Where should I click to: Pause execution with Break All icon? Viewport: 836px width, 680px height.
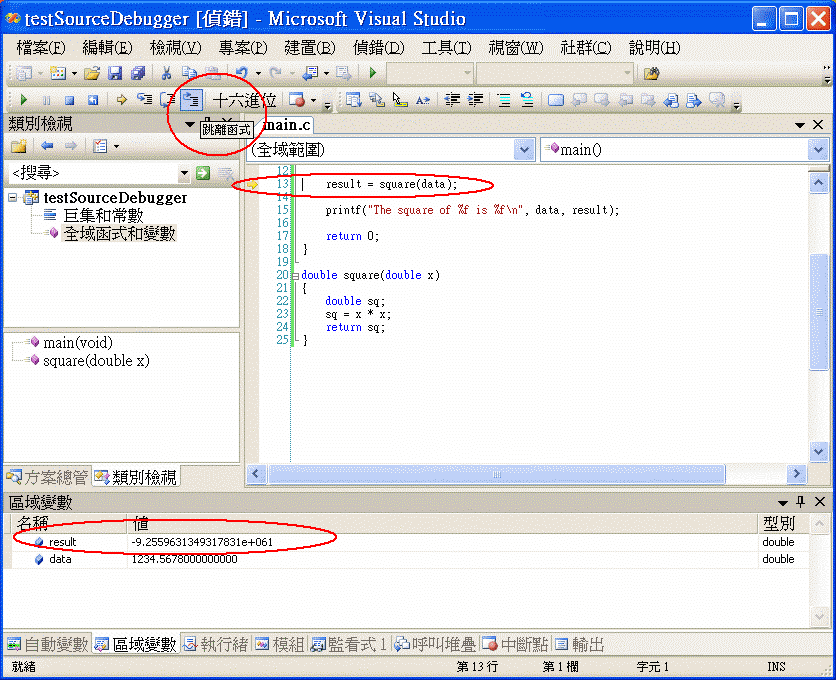coord(46,100)
